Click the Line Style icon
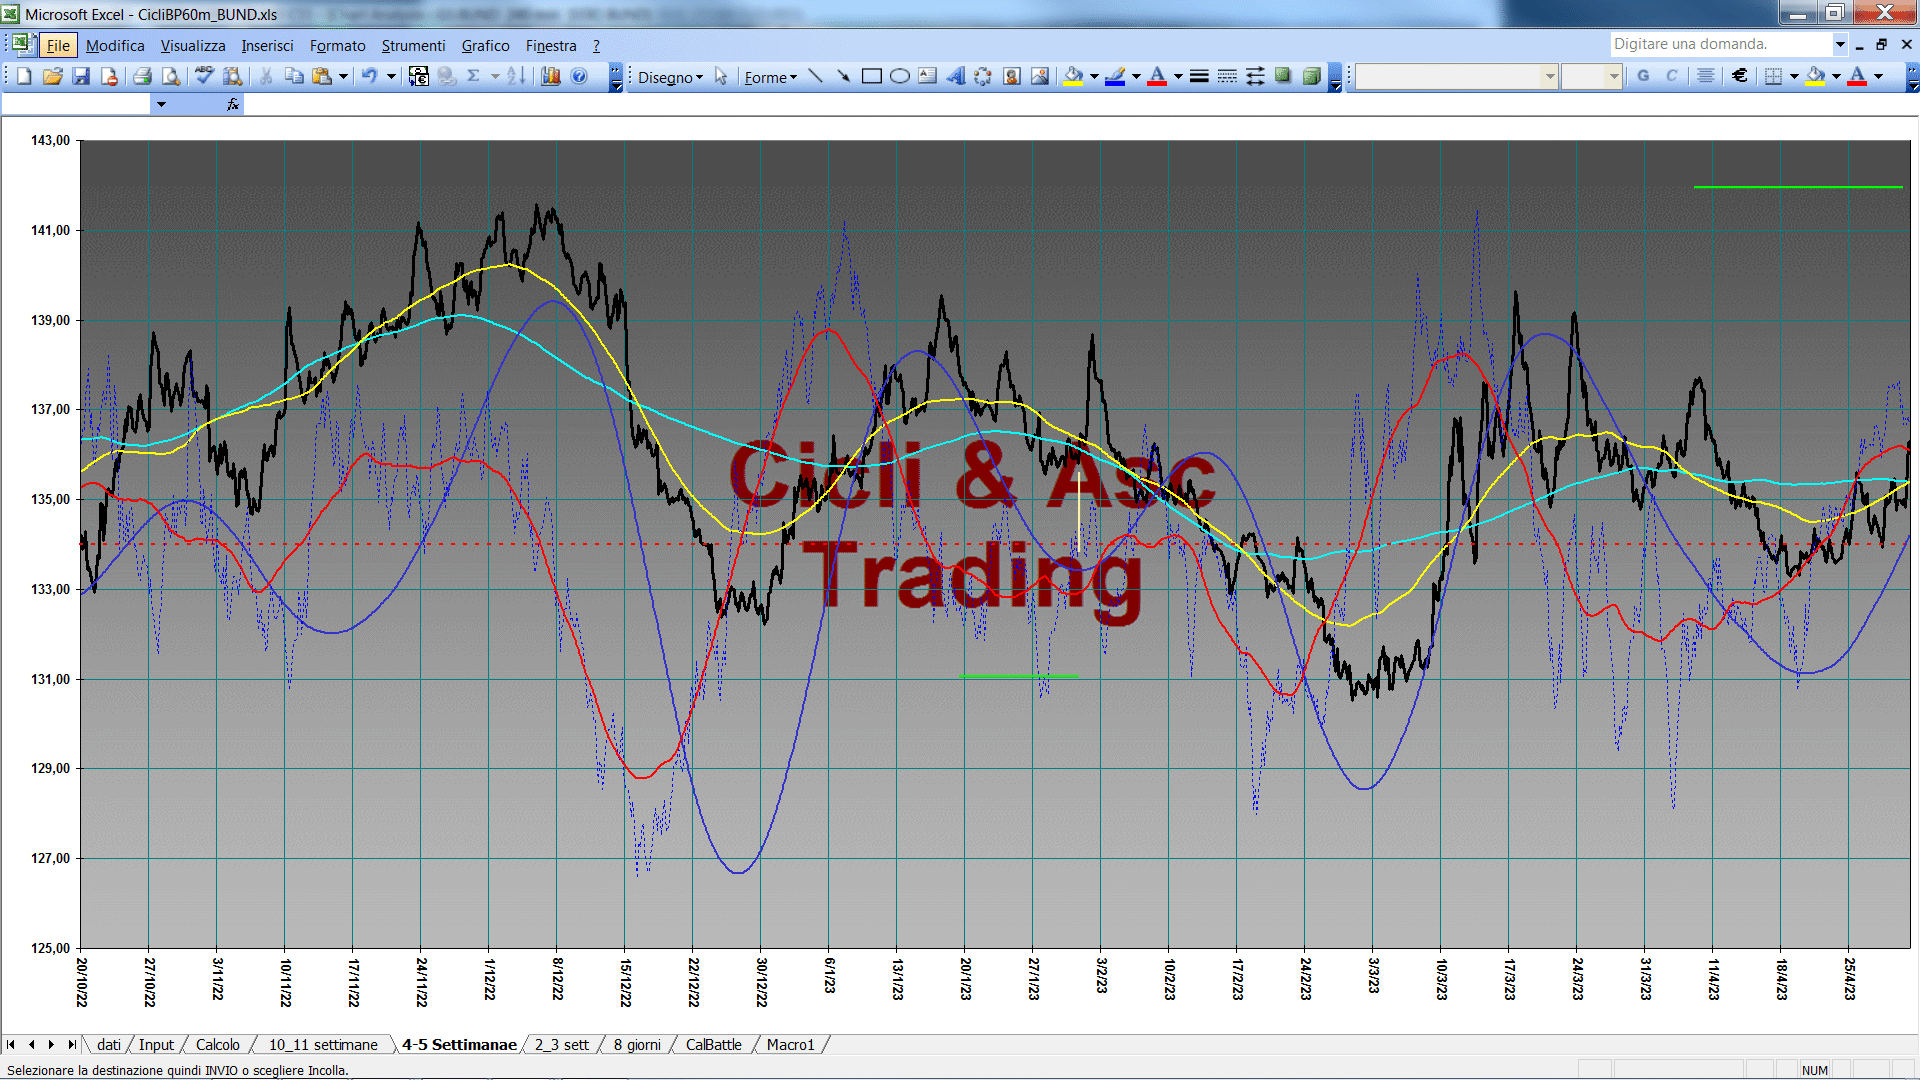The width and height of the screenshot is (1920, 1080). (1199, 77)
